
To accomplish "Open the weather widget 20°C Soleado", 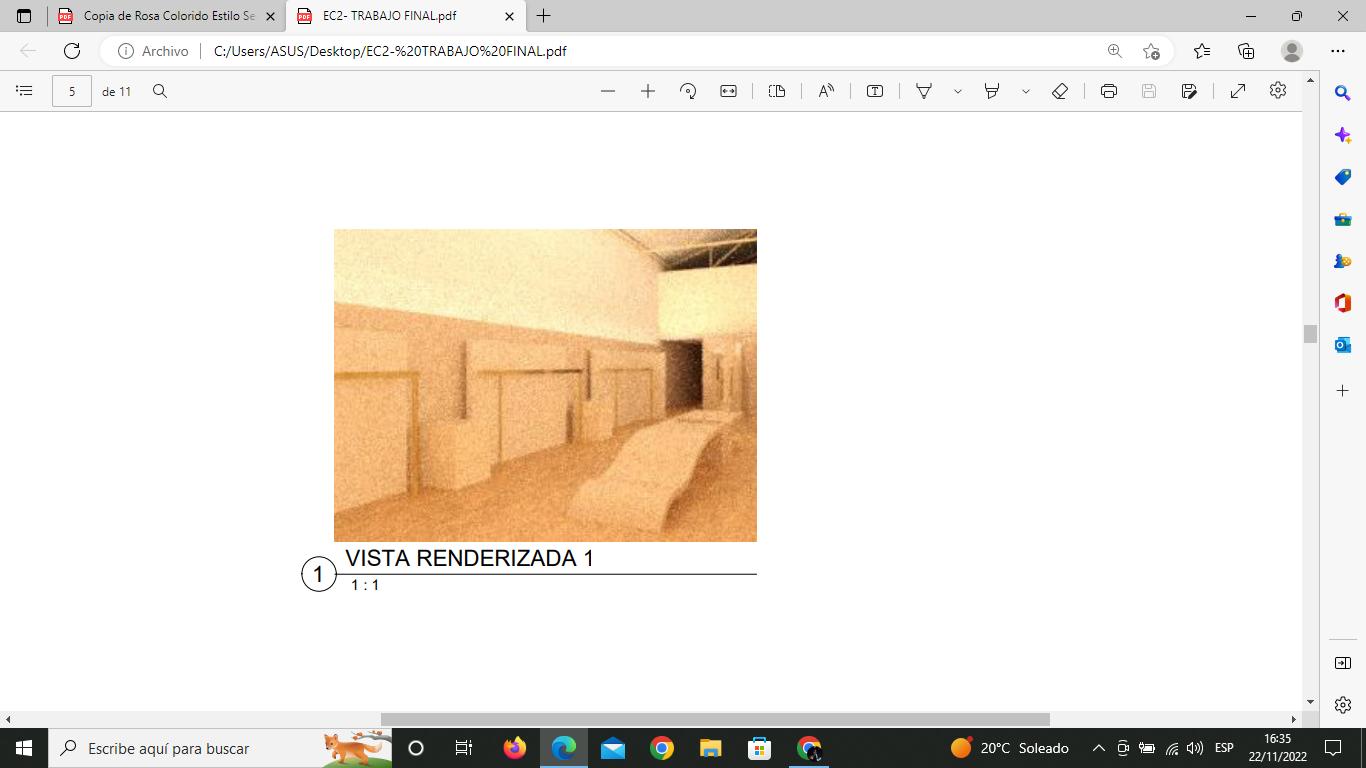I will [1009, 748].
